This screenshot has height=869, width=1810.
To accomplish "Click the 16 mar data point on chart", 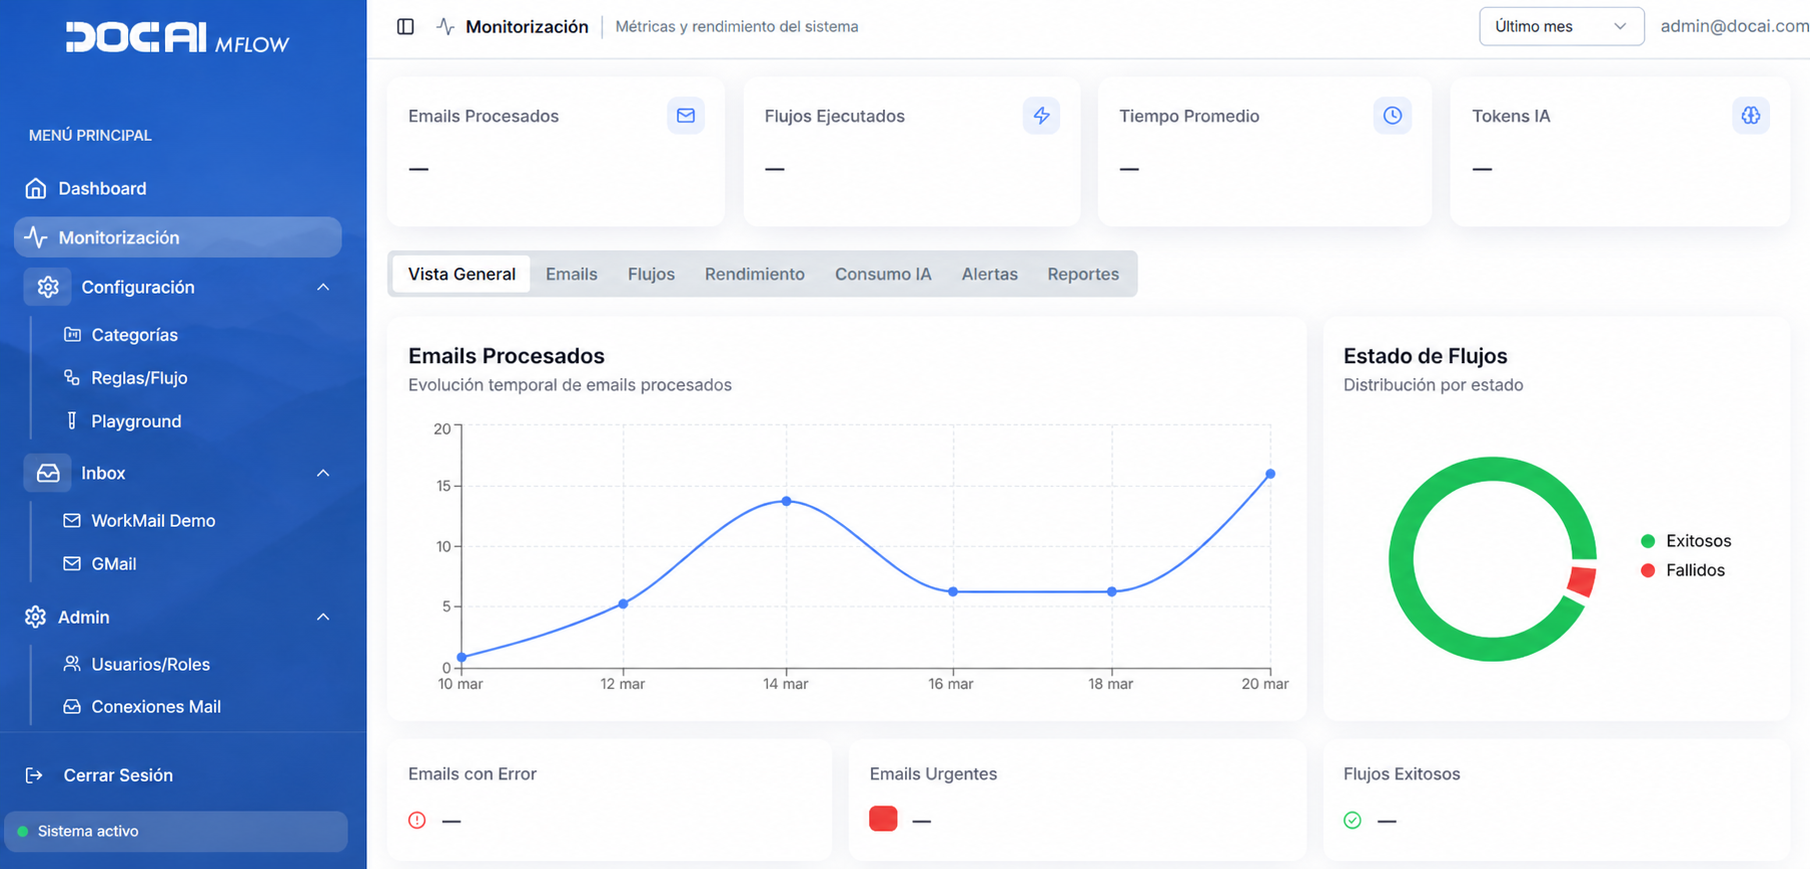I will 953,592.
